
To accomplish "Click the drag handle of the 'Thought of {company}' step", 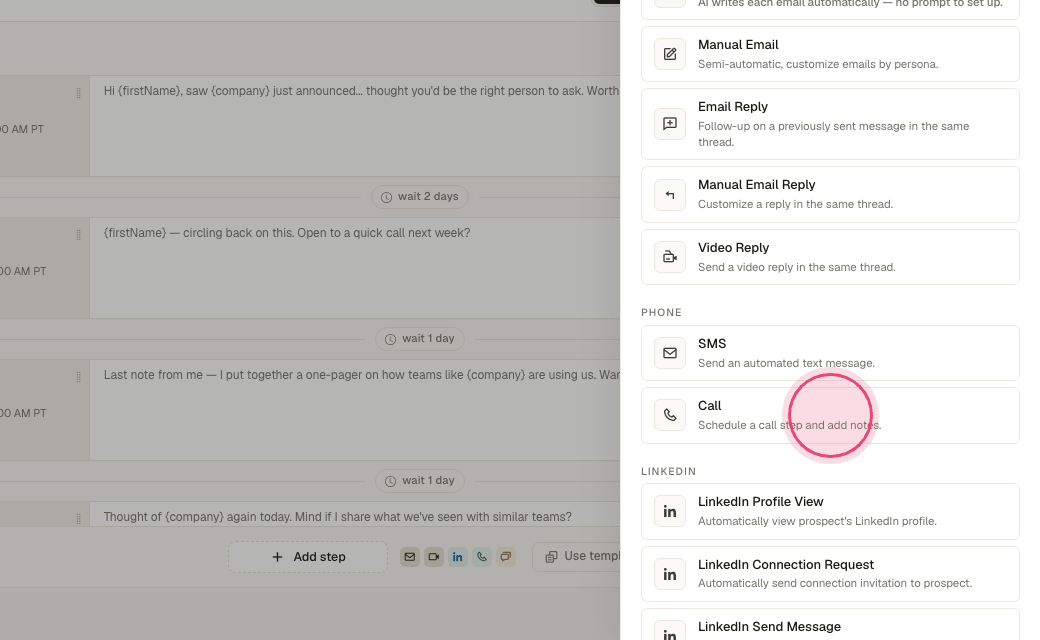I will coord(78,519).
